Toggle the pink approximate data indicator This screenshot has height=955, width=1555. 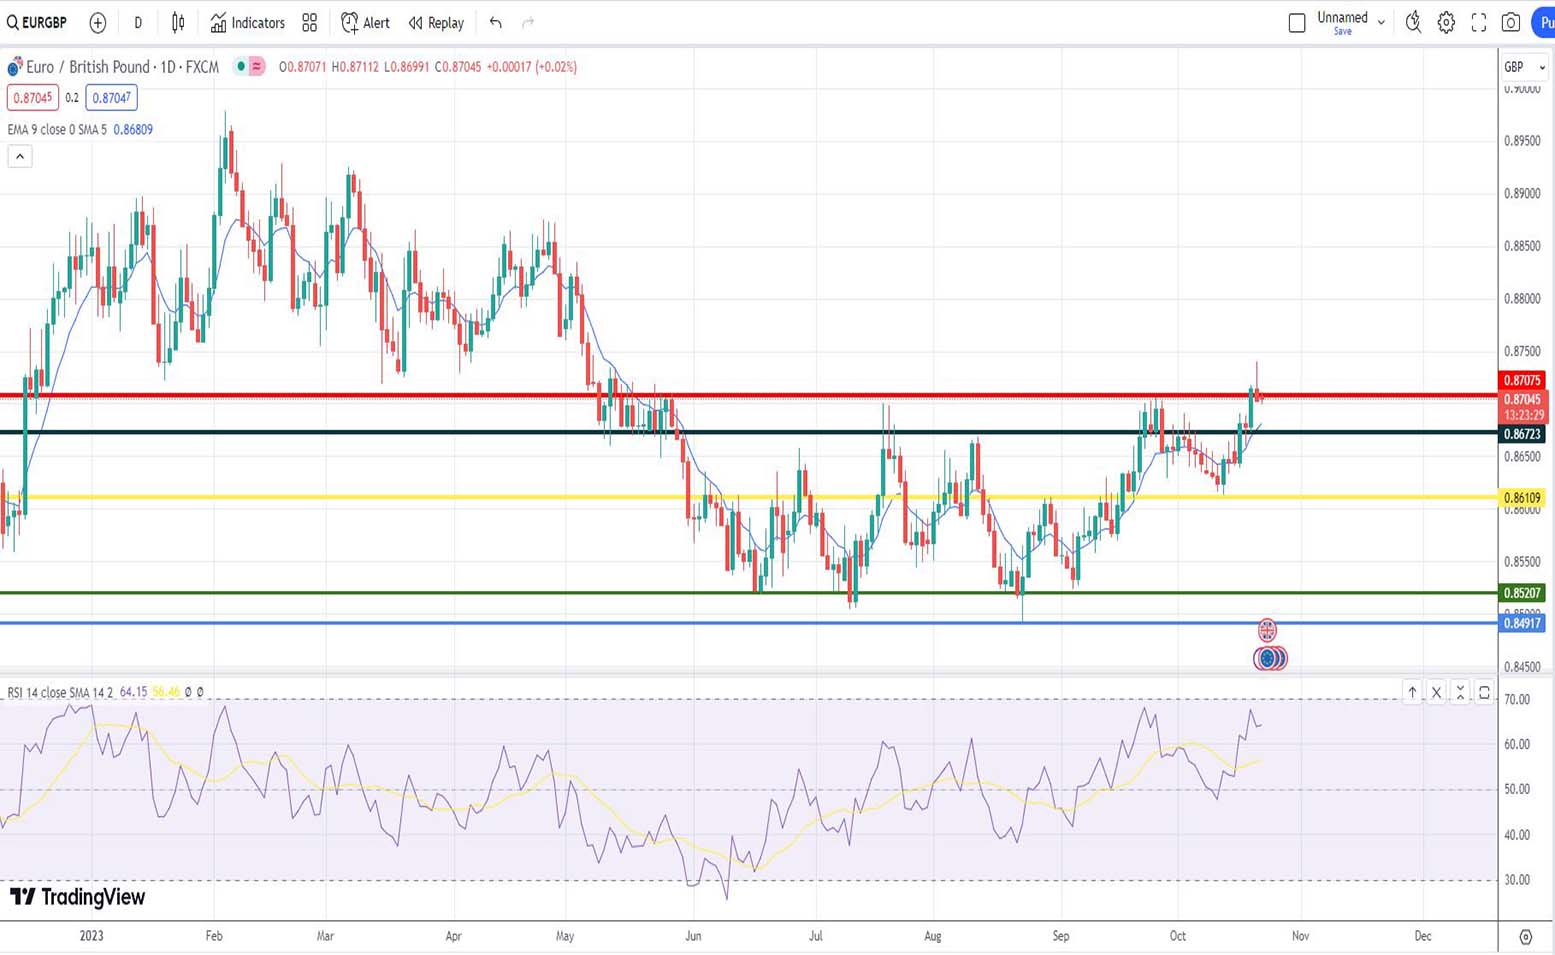[x=257, y=67]
